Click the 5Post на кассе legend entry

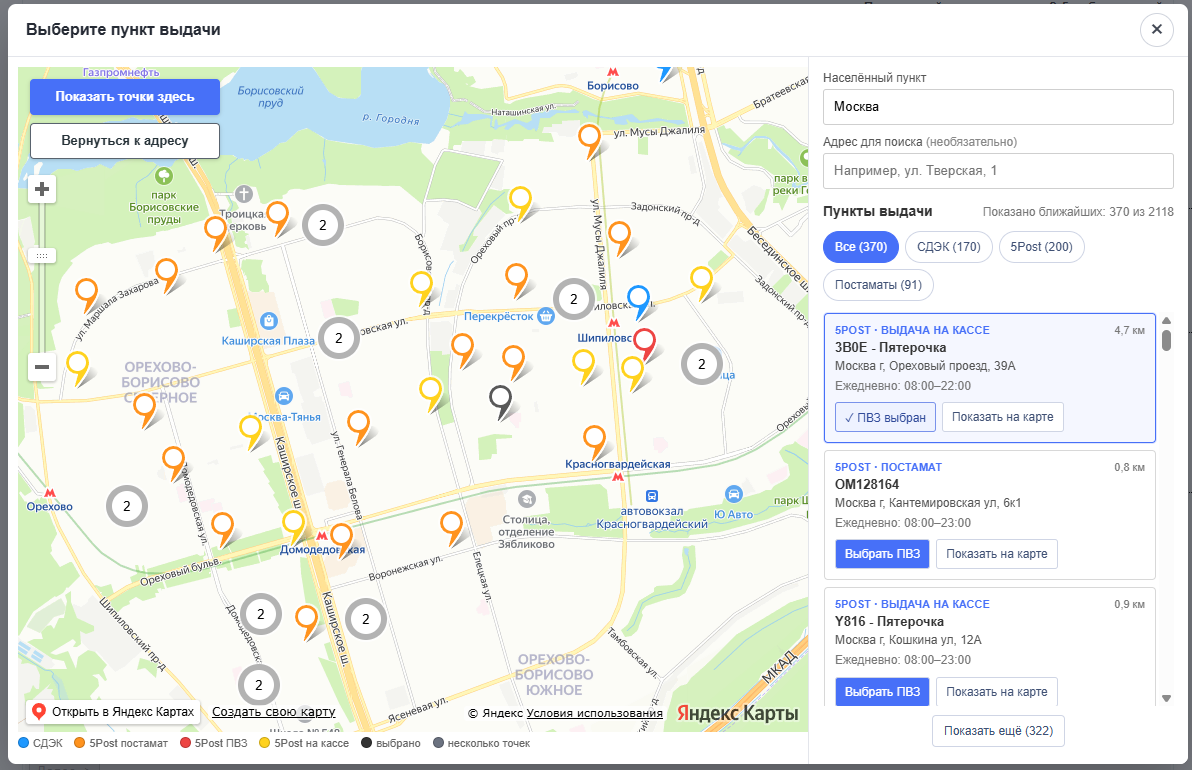[304, 743]
